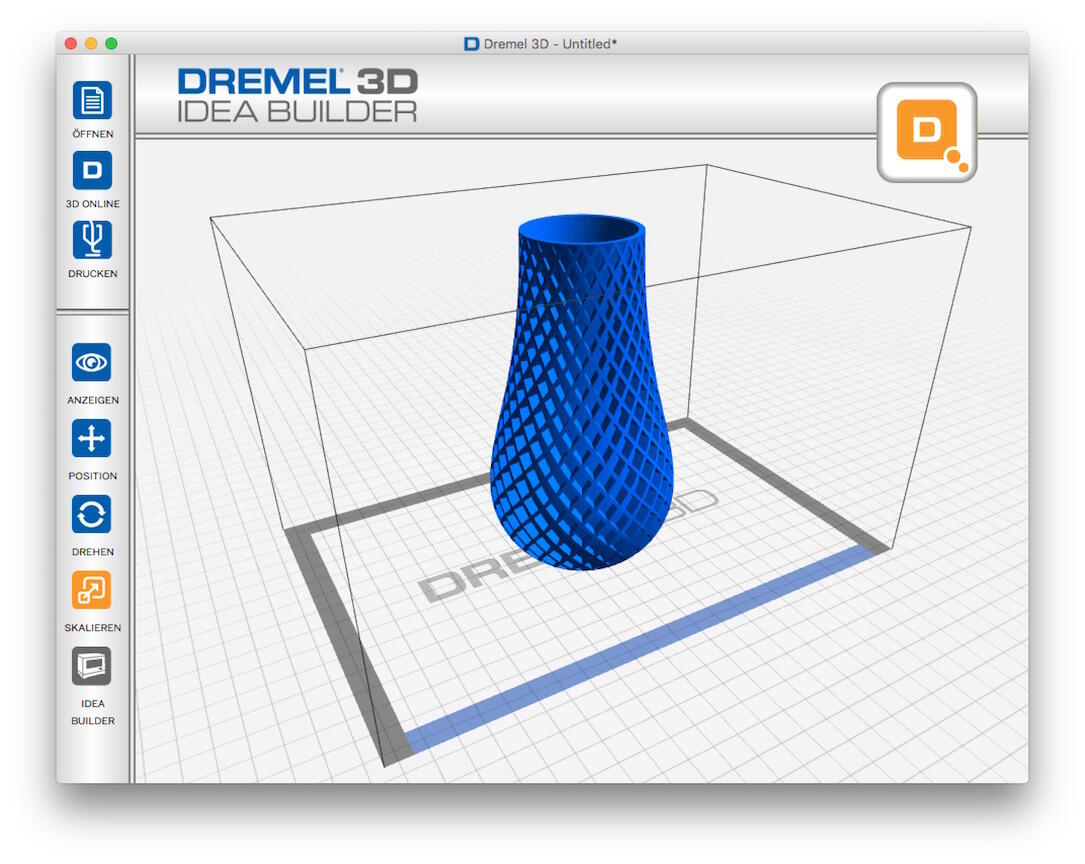
Task: Click the DREHEN label
Action: tap(93, 552)
